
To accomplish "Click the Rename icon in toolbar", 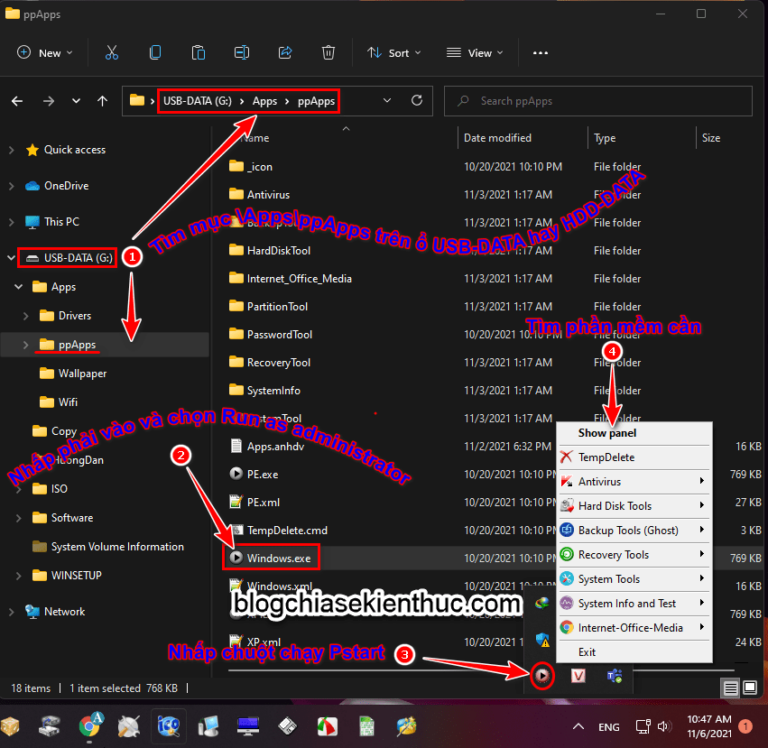I will tap(241, 53).
